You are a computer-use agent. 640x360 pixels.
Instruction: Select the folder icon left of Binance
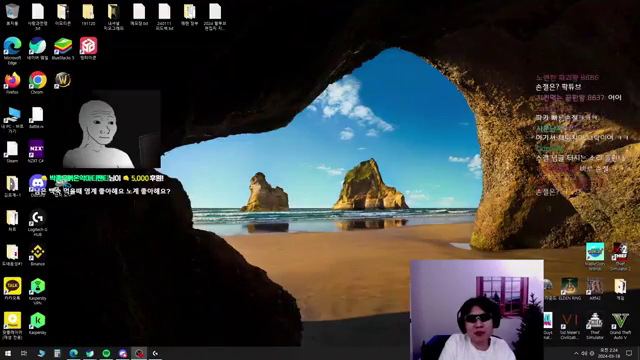click(12, 255)
